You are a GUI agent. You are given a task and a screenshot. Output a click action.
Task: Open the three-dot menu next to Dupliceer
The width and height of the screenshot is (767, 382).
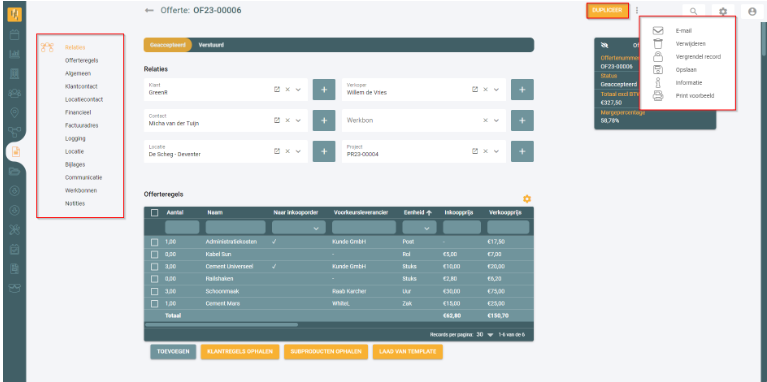[637, 10]
